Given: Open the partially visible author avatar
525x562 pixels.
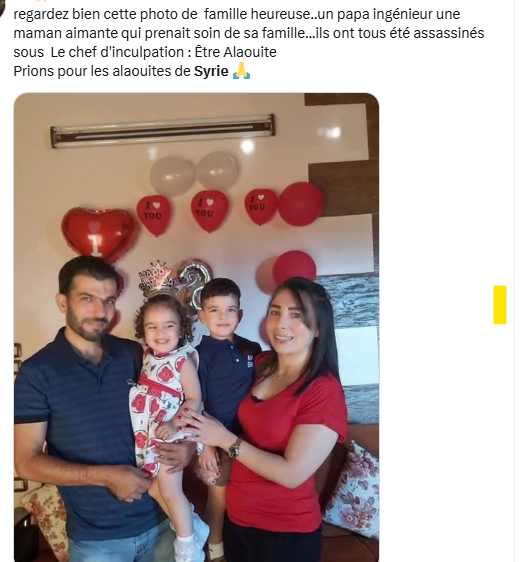Looking at the screenshot, I should coord(2,8).
